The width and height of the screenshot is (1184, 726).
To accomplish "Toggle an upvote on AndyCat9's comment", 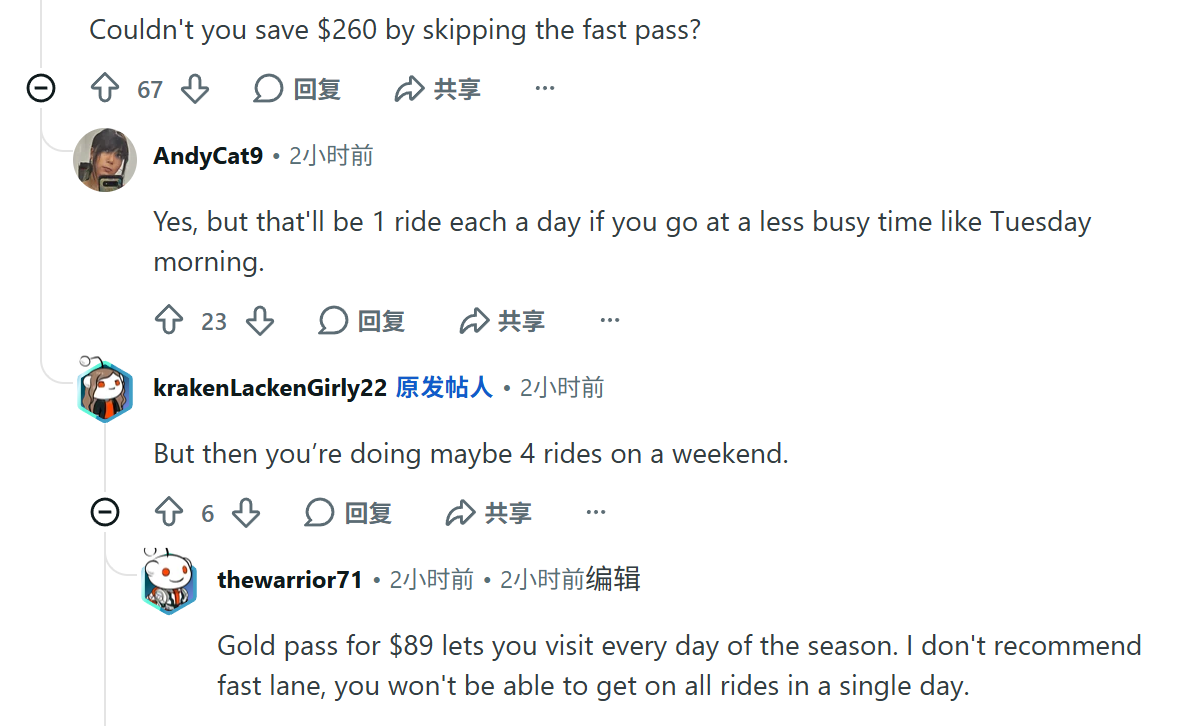I will coord(169,320).
